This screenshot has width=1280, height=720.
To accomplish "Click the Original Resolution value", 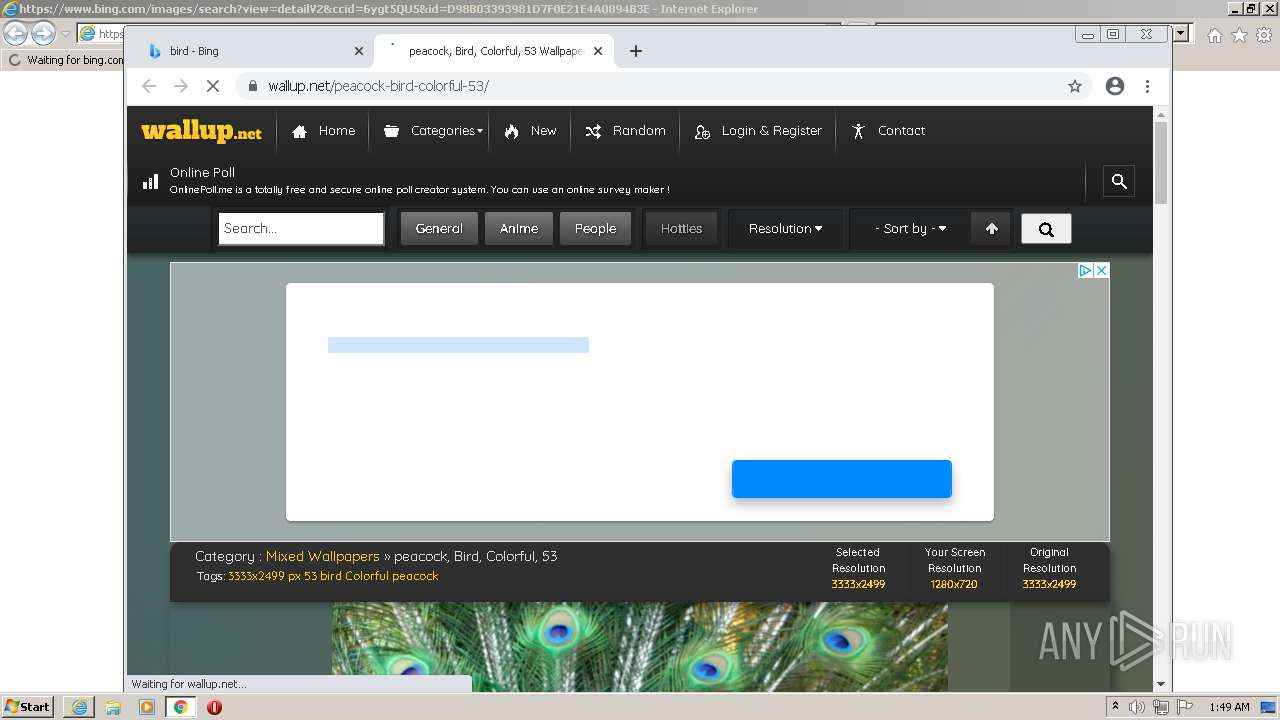I will pyautogui.click(x=1049, y=584).
